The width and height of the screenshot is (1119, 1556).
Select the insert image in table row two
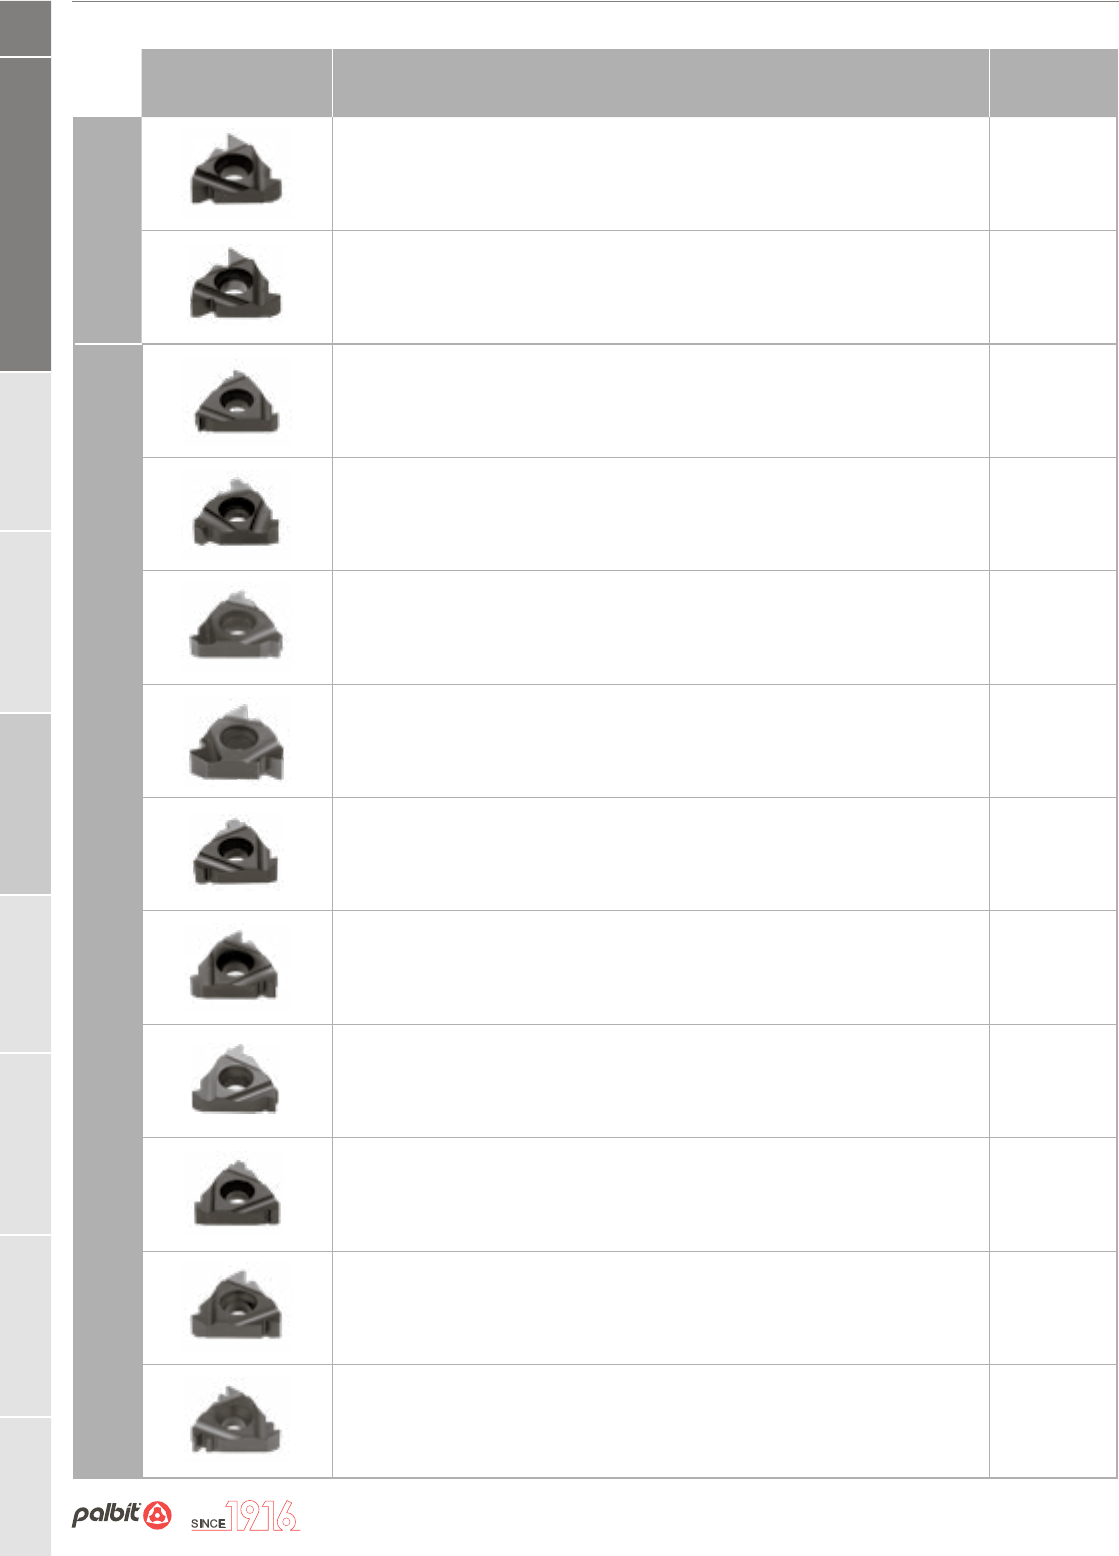coord(236,287)
